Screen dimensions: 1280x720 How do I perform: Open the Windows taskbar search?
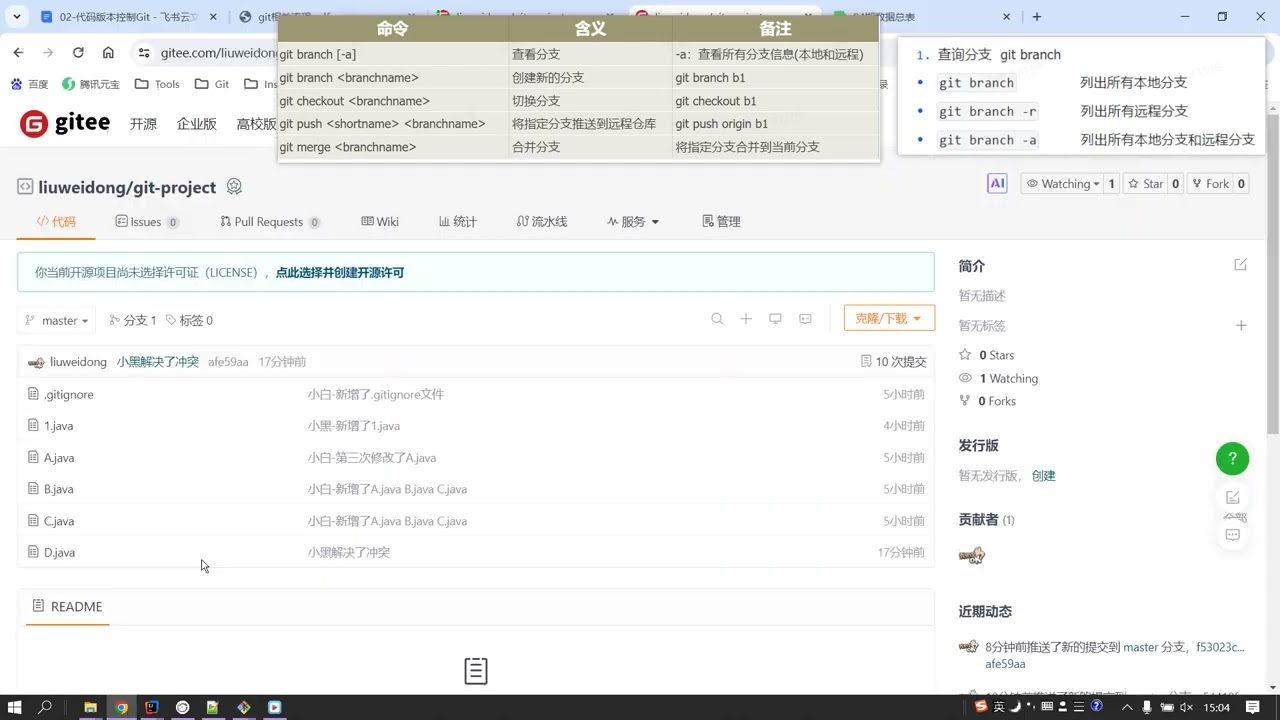[x=45, y=707]
